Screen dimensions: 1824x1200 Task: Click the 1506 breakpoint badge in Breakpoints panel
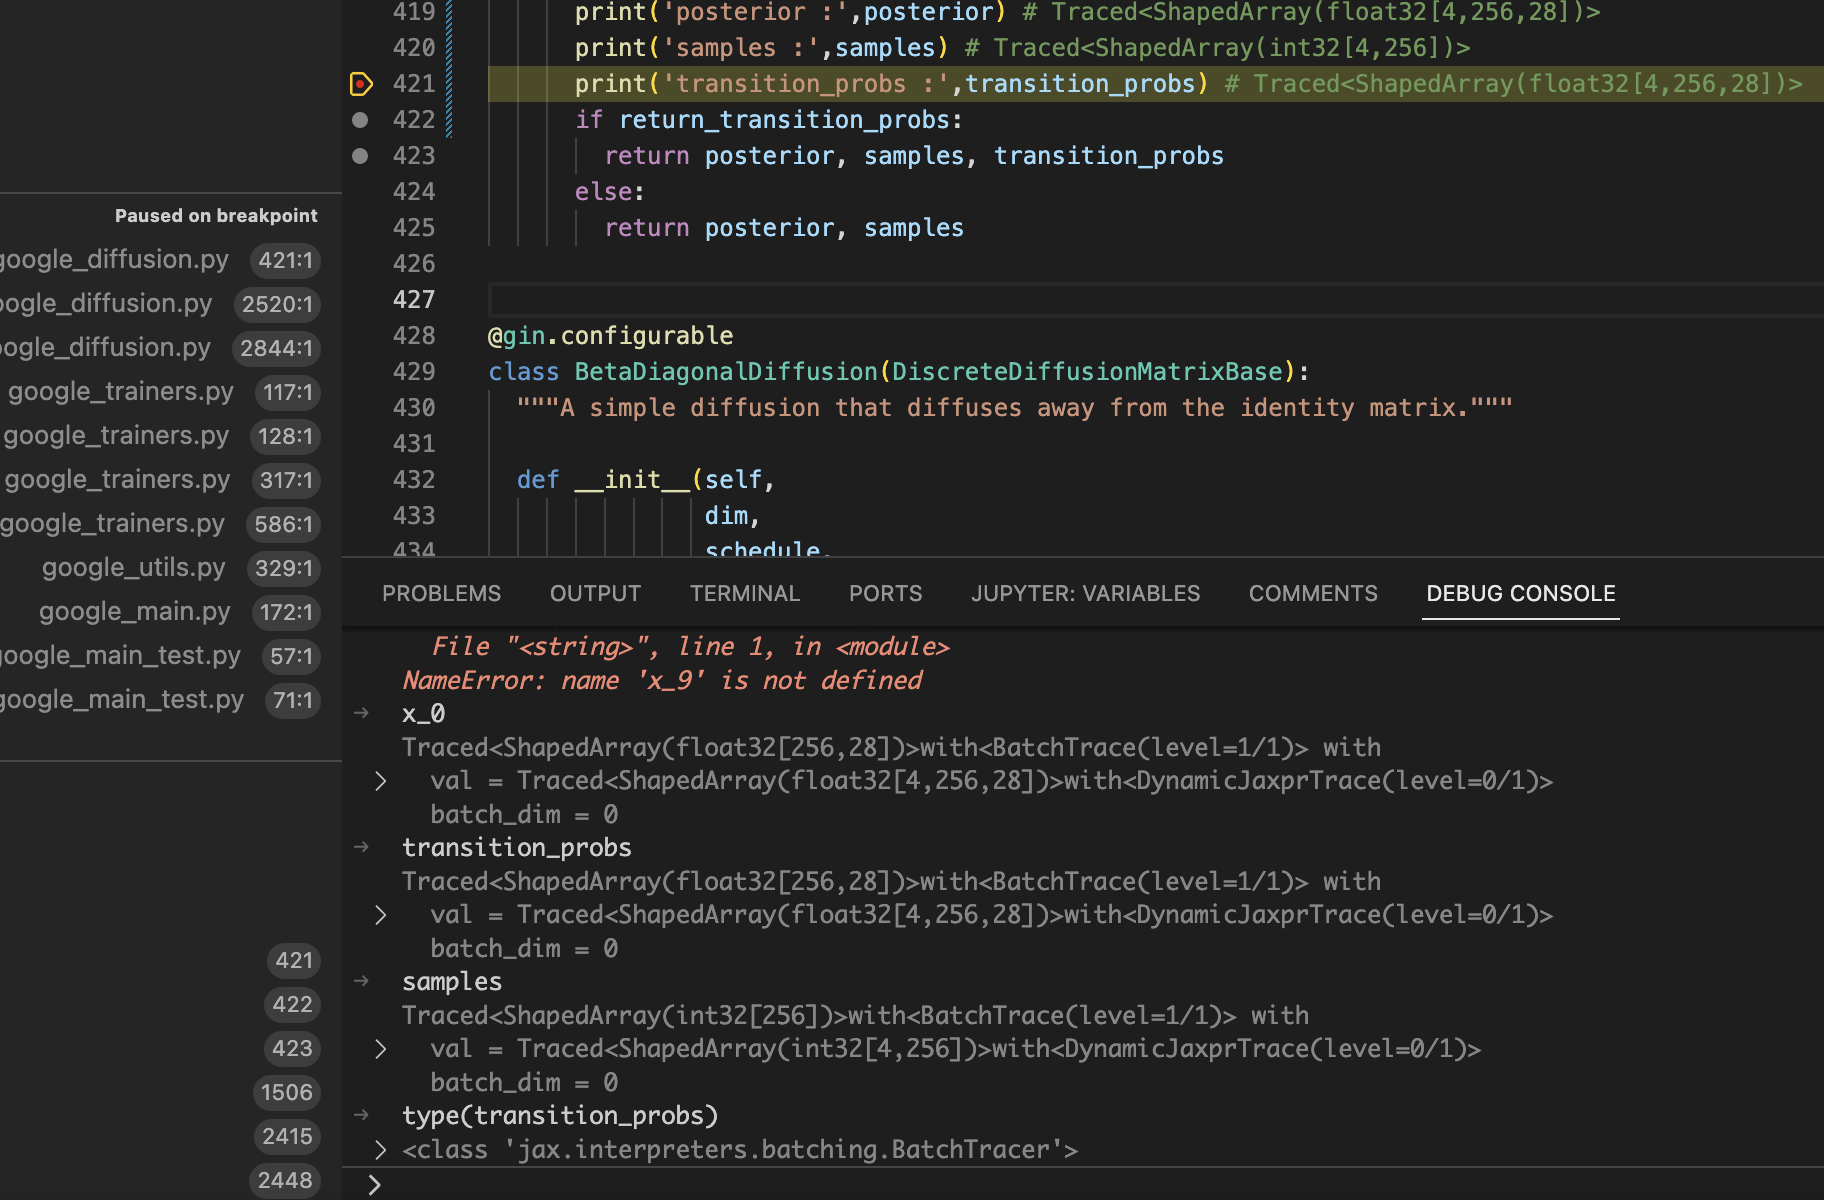point(287,1092)
